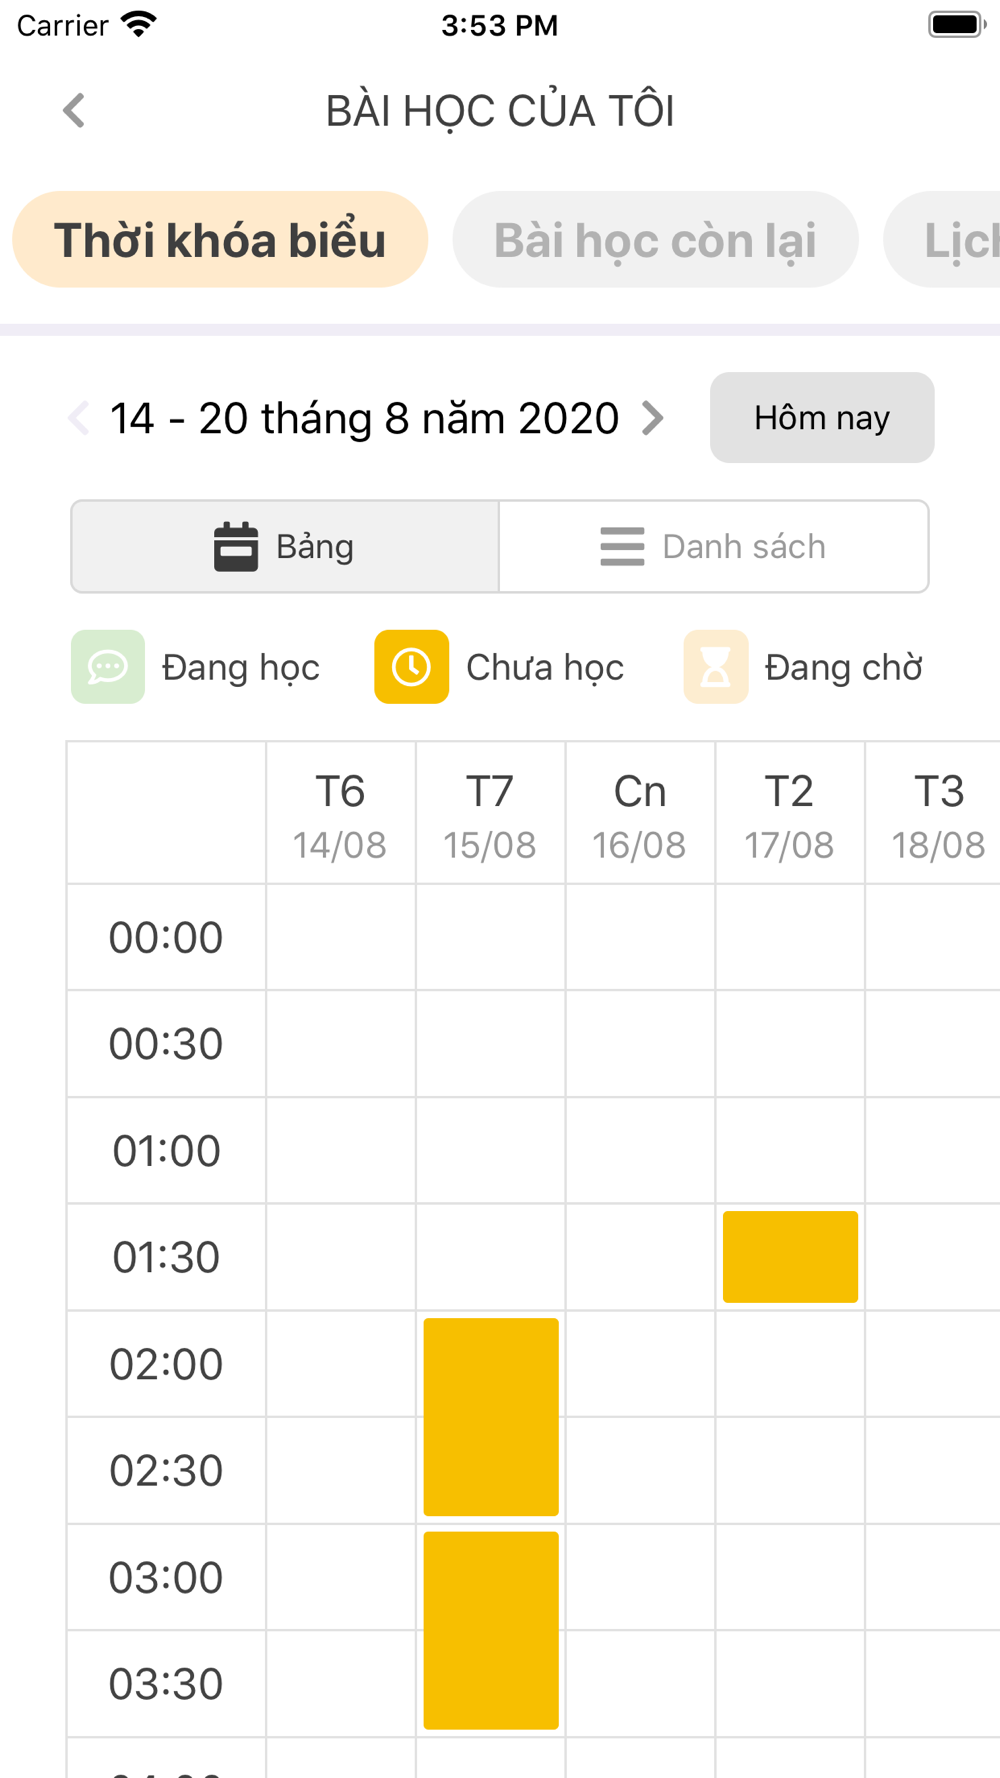
Task: Click the calendar icon beside Bảng
Action: pyautogui.click(x=236, y=547)
